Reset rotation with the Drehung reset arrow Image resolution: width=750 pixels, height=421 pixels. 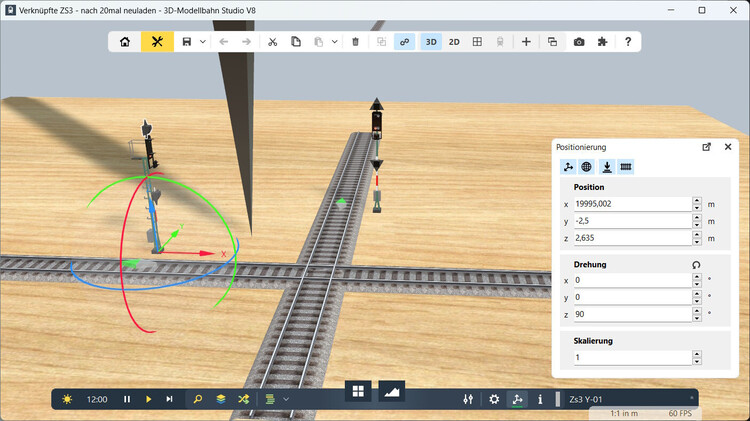point(697,264)
